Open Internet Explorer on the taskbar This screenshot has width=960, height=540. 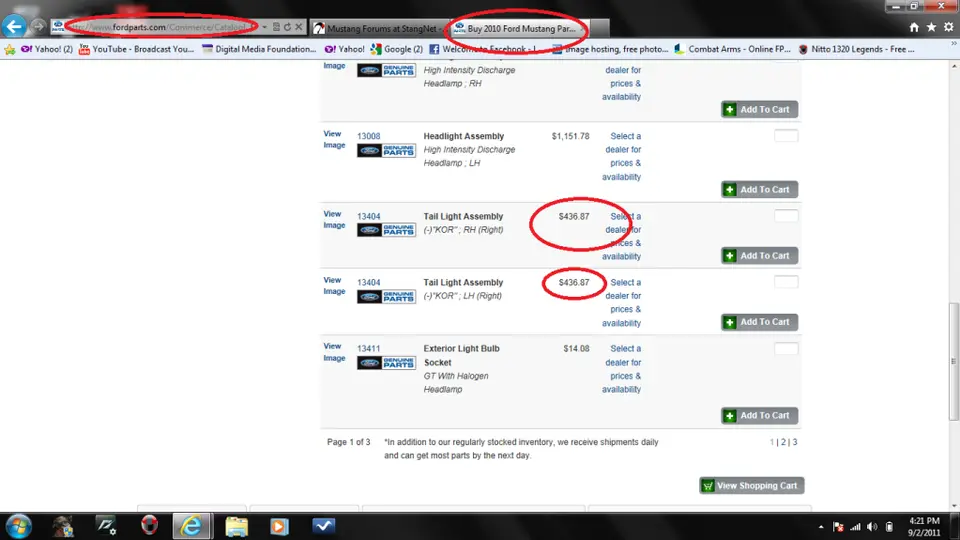(192, 526)
